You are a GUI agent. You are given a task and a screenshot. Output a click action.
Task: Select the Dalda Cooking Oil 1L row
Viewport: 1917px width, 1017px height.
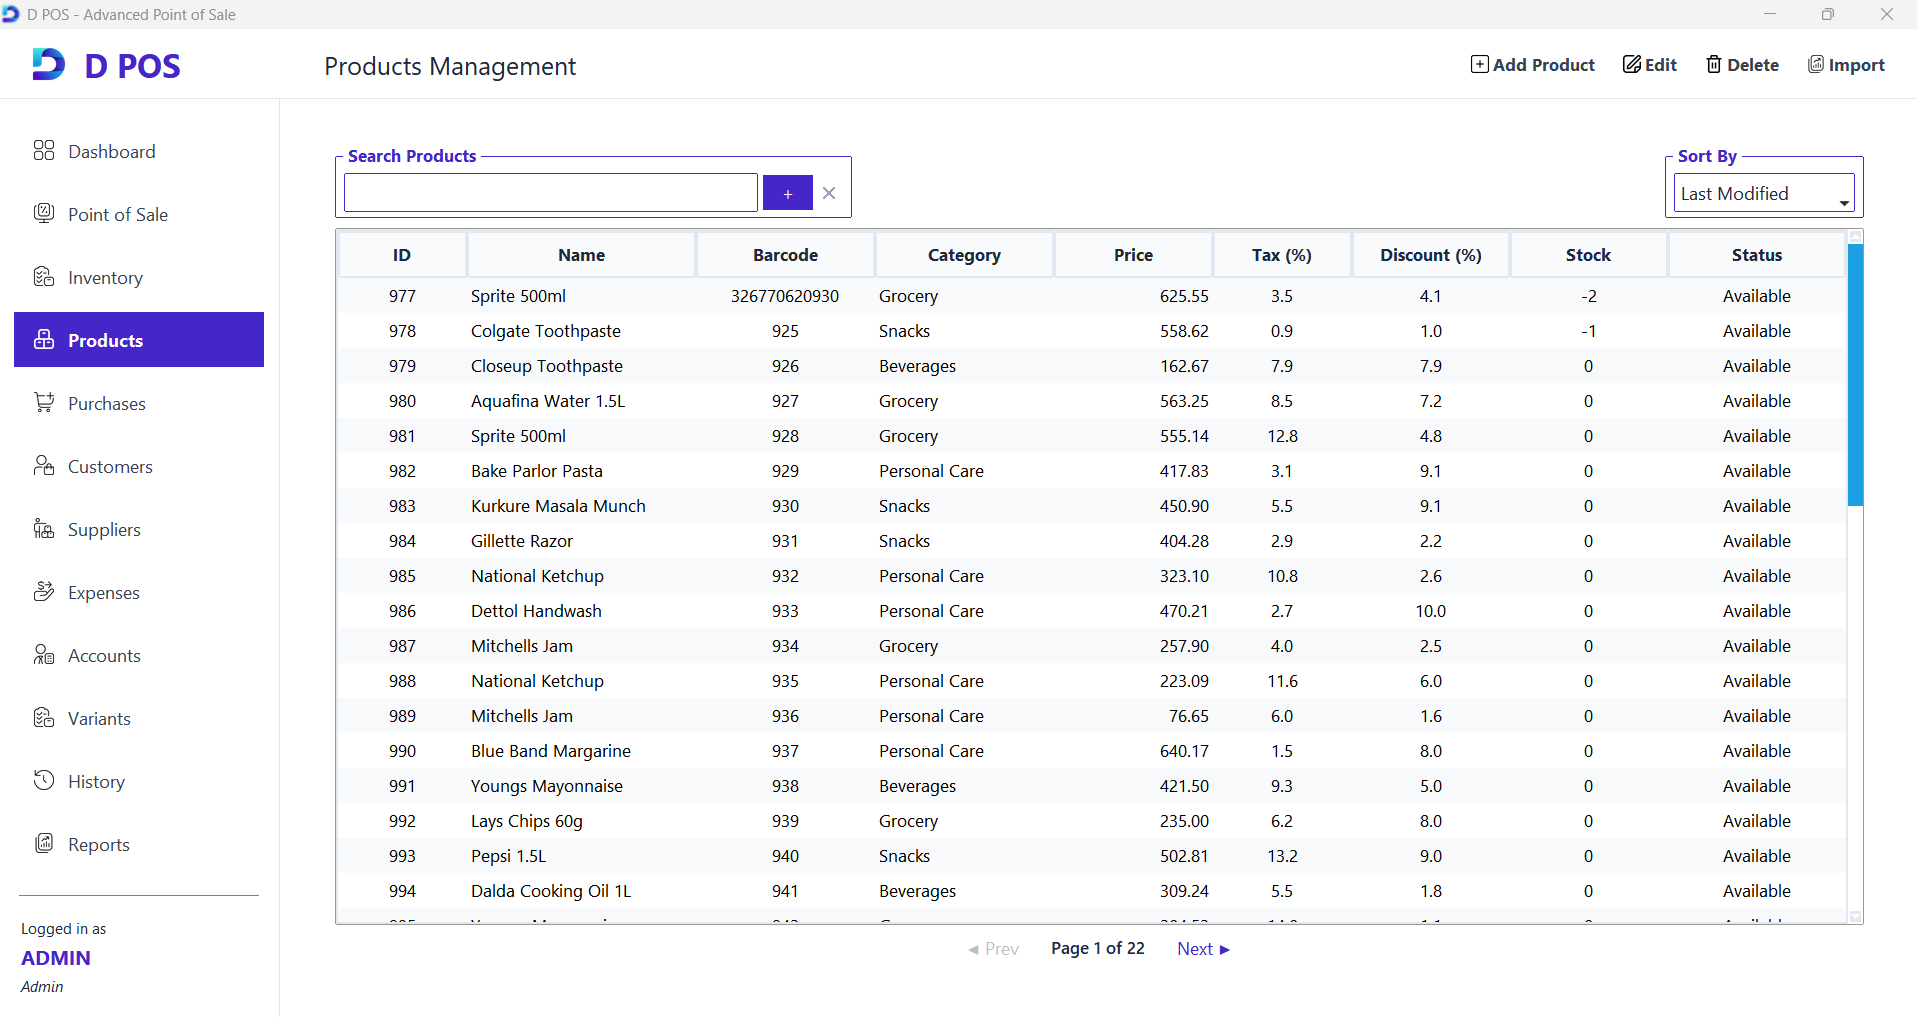[1092, 891]
